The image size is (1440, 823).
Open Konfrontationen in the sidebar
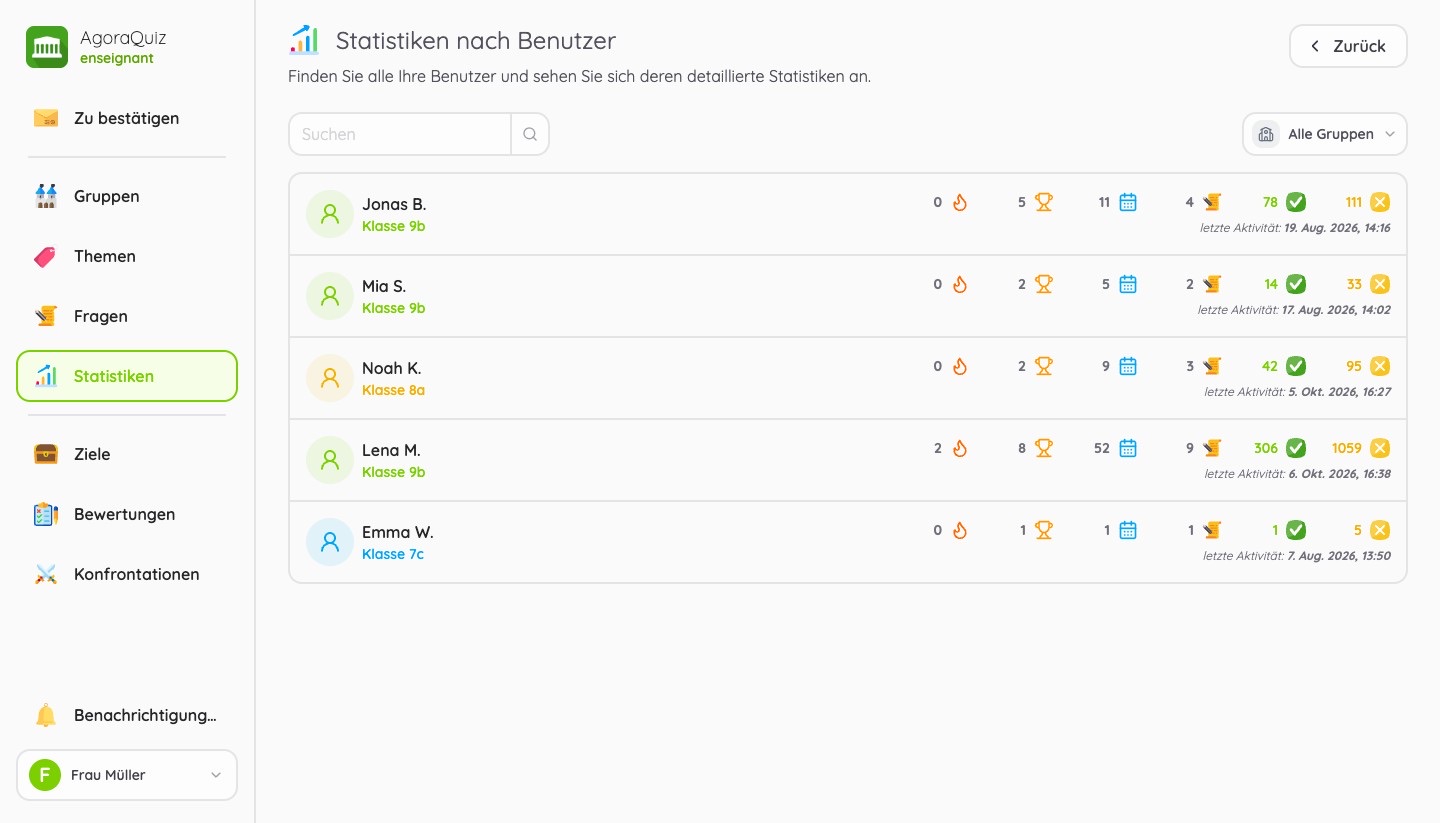click(127, 574)
